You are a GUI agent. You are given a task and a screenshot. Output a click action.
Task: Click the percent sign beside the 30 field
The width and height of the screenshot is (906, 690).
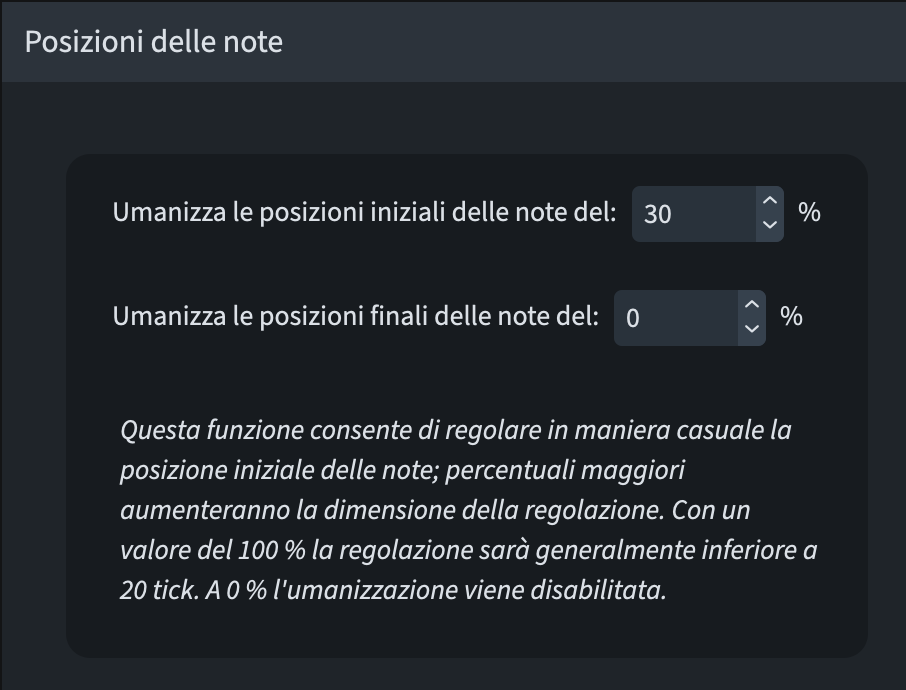click(809, 212)
